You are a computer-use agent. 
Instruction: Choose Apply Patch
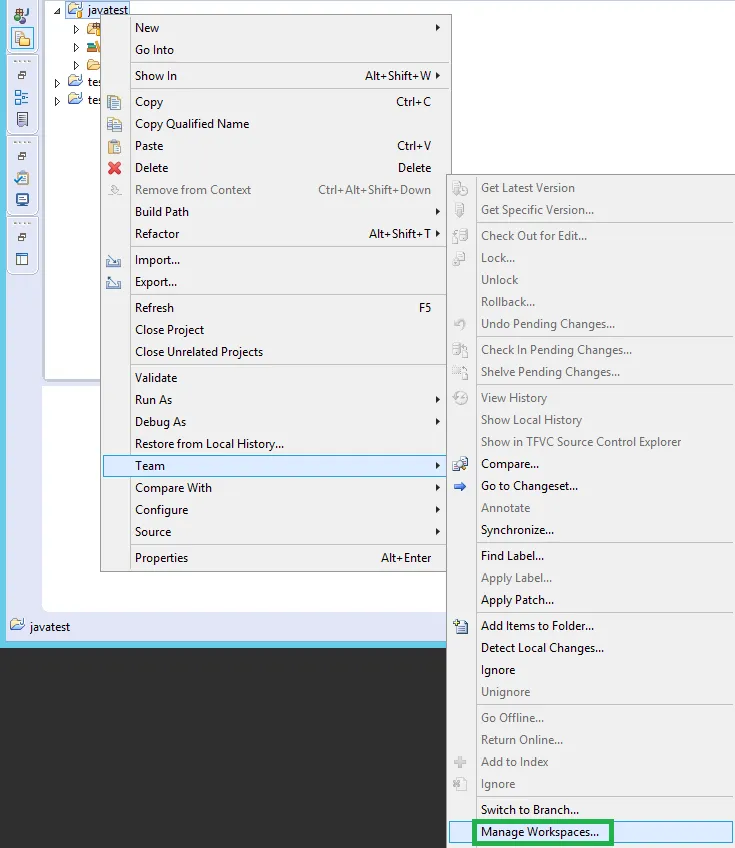(591, 600)
